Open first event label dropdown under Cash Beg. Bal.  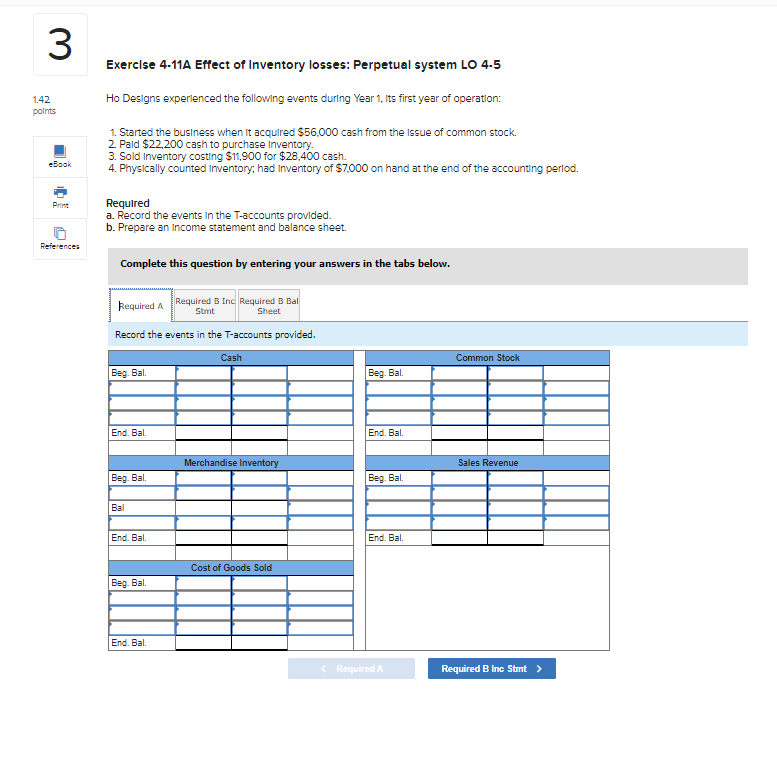pyautogui.click(x=142, y=387)
